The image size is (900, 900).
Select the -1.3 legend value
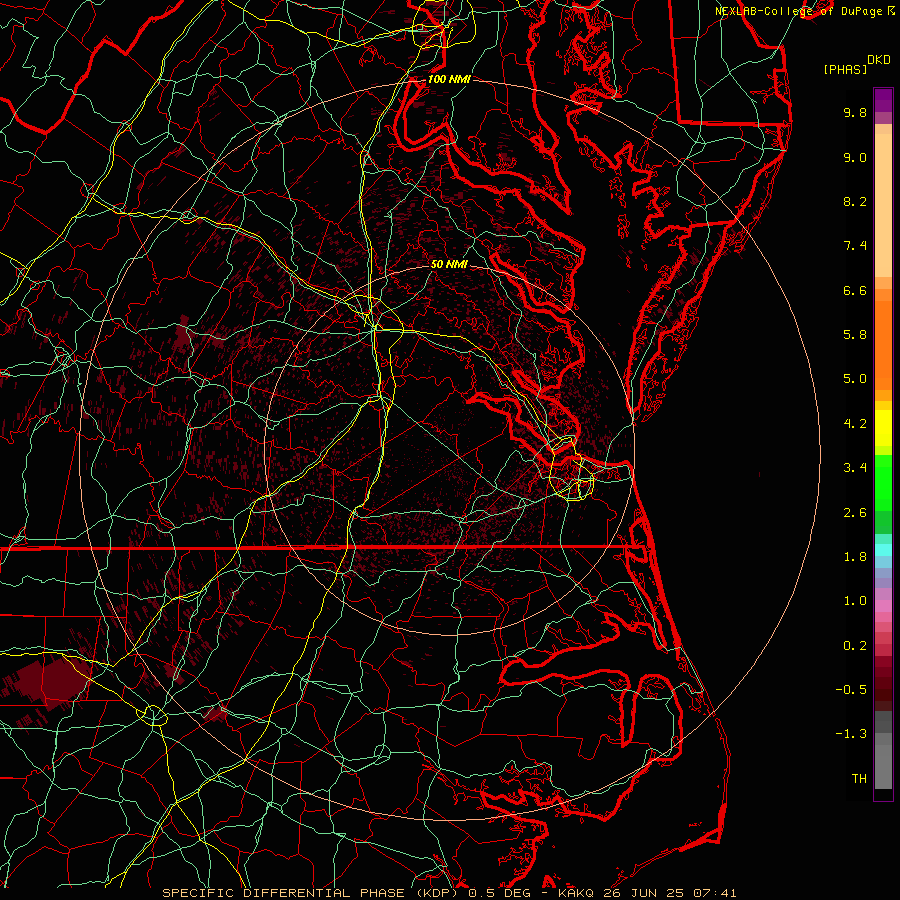(851, 734)
